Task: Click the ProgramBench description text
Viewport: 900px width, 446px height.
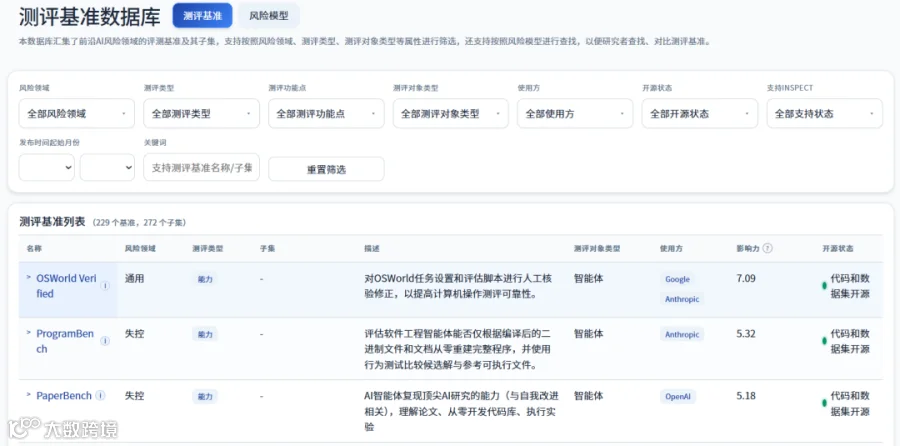Action: coord(457,349)
